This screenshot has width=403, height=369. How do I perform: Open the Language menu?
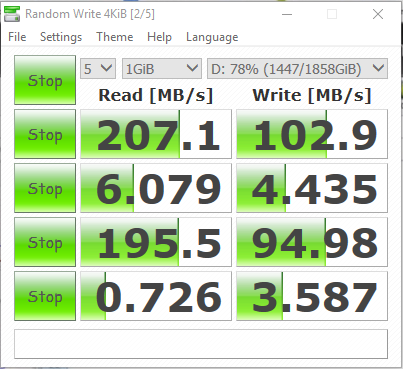click(x=212, y=37)
